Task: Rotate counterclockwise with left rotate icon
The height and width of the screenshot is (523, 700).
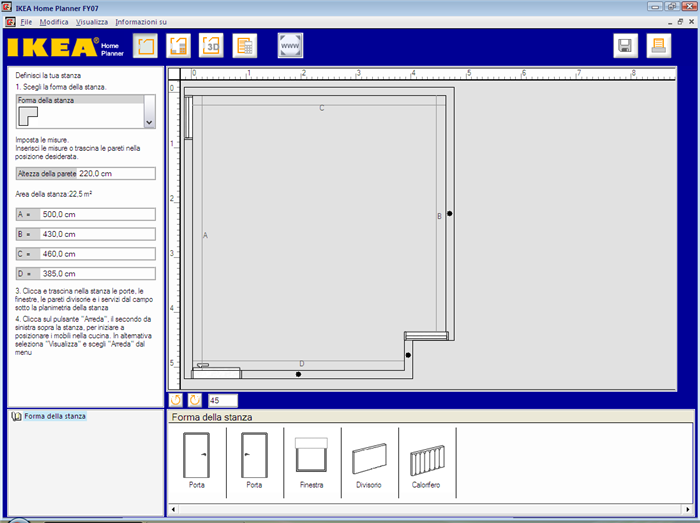Action: (x=176, y=400)
